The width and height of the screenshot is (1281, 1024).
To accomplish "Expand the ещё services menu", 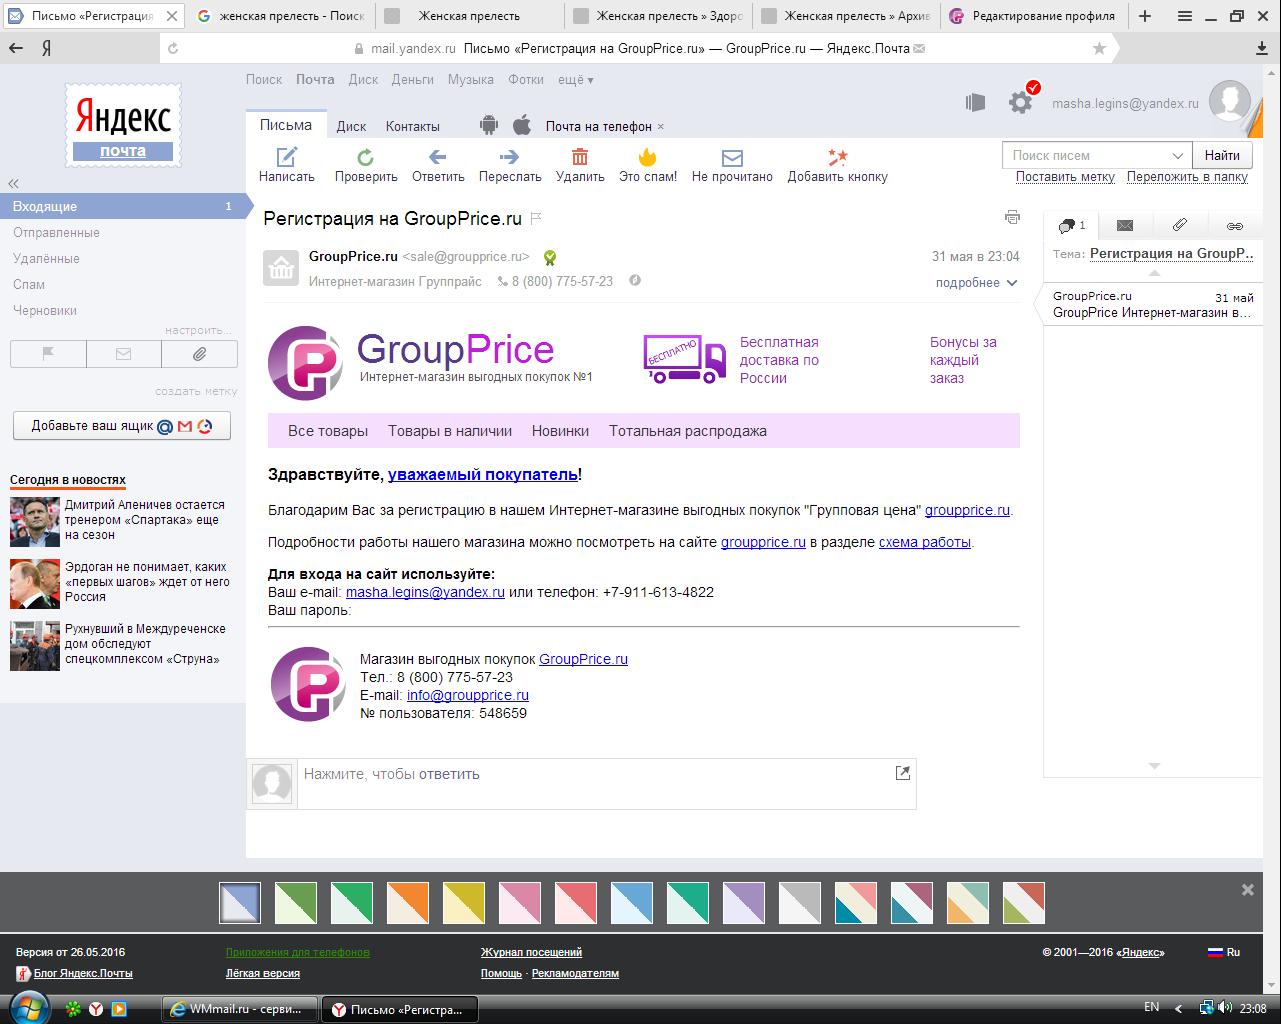I will tap(576, 80).
